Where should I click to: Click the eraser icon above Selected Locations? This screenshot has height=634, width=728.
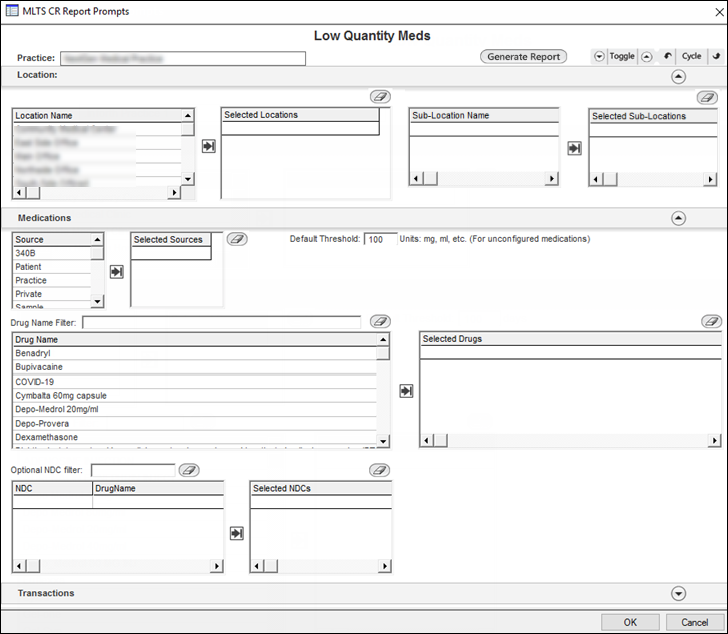[x=380, y=97]
